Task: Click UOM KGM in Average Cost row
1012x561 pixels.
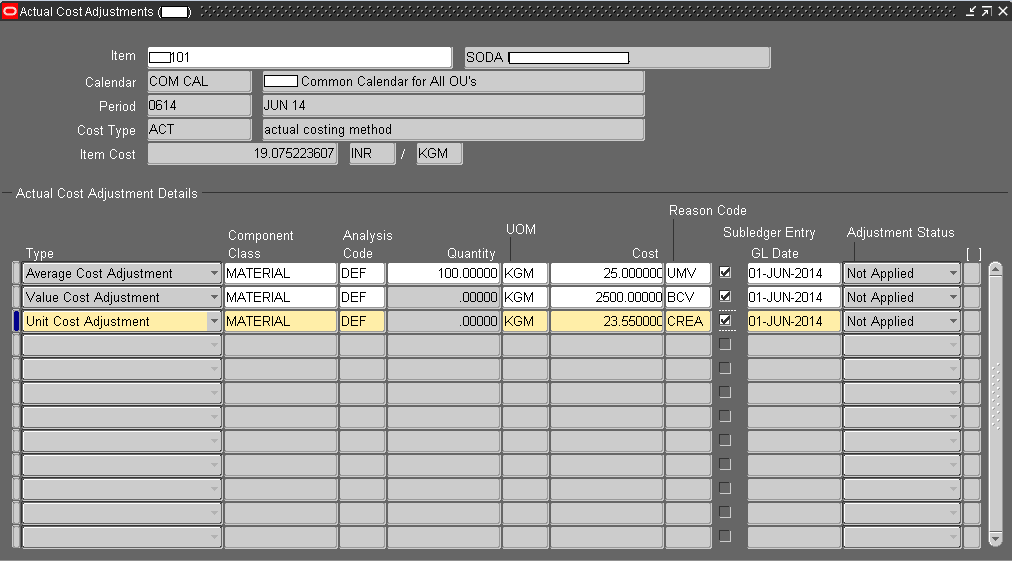Action: 525,274
